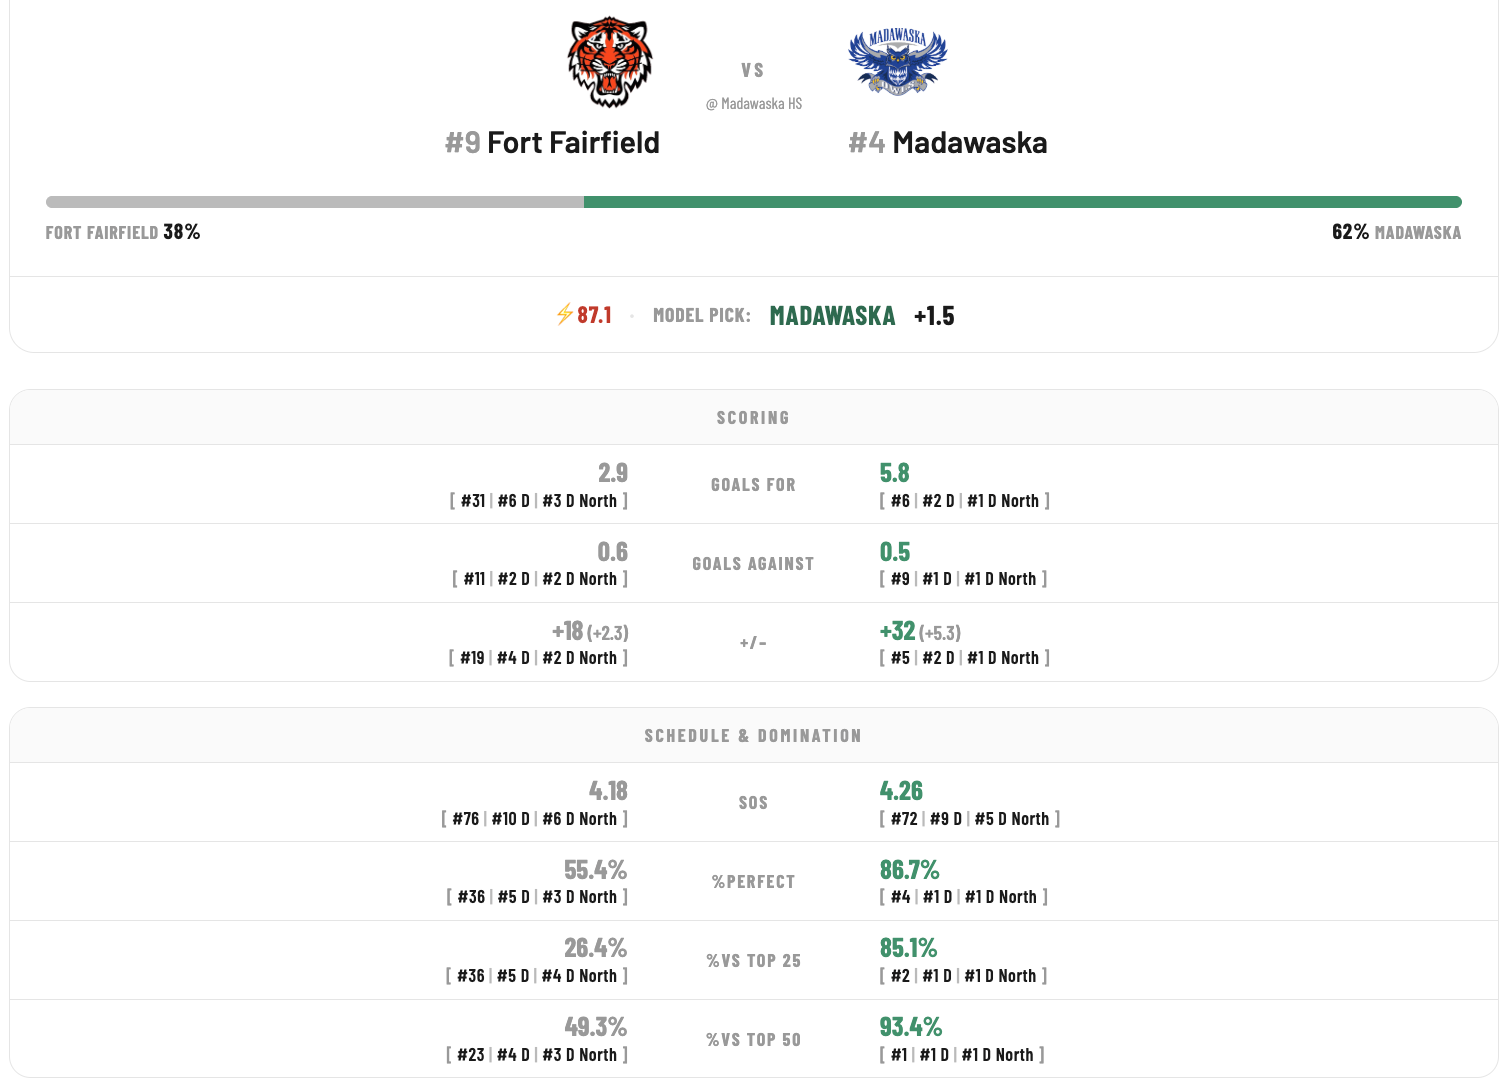Click the %VS Top 25 label
The height and width of the screenshot is (1084, 1507).
point(753,961)
